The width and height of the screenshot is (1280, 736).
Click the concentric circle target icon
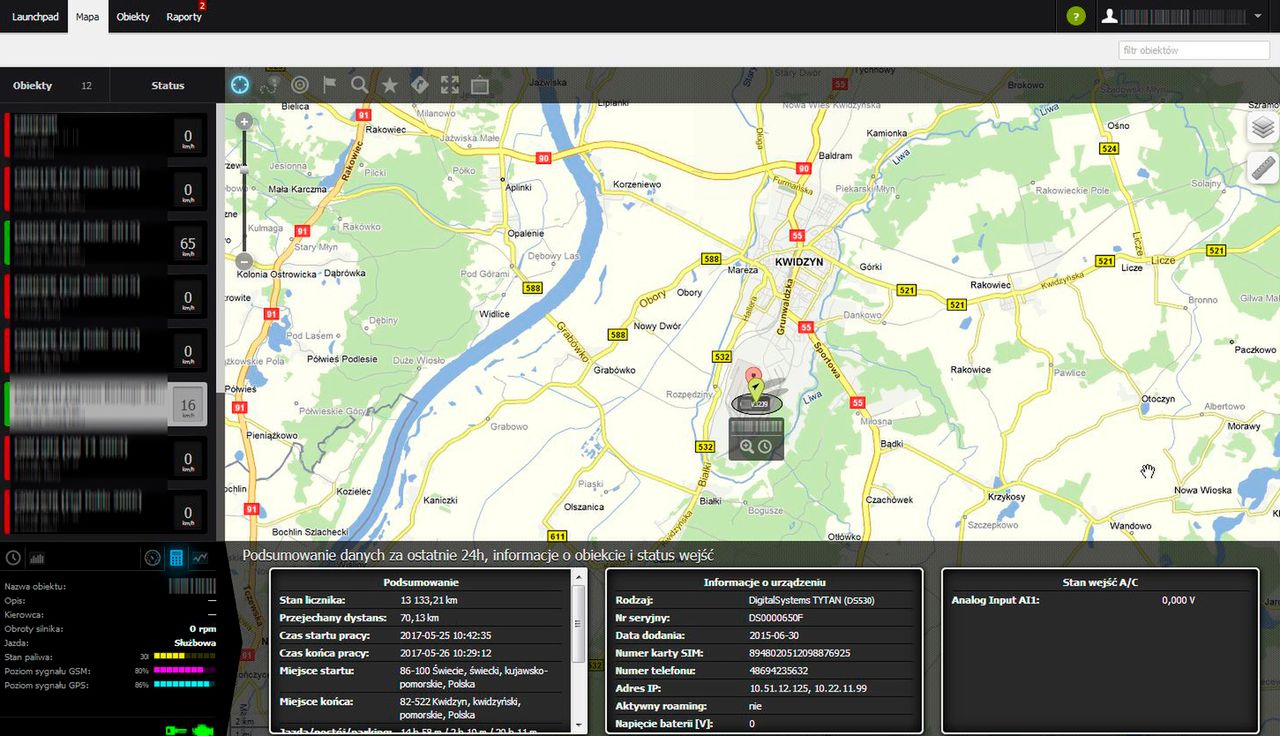pos(300,85)
